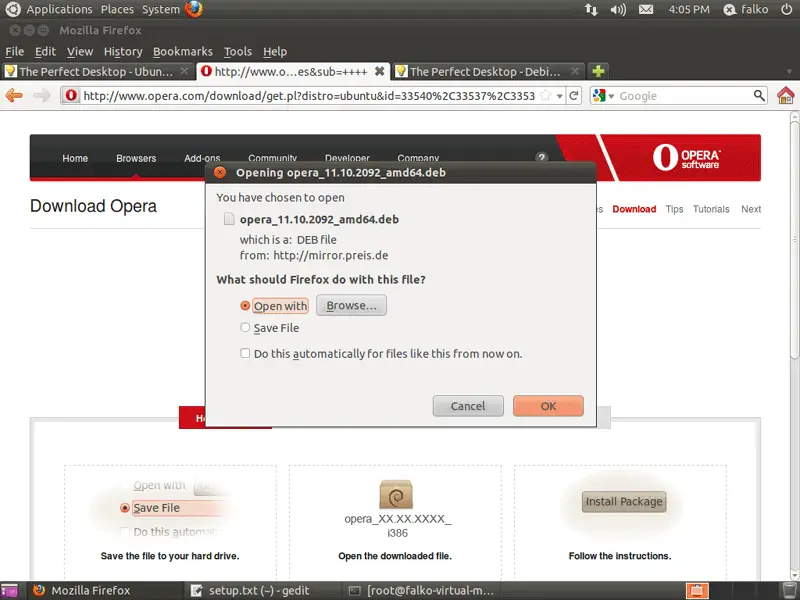The width and height of the screenshot is (800, 600).
Task: Open the Places menu
Action: 117,10
